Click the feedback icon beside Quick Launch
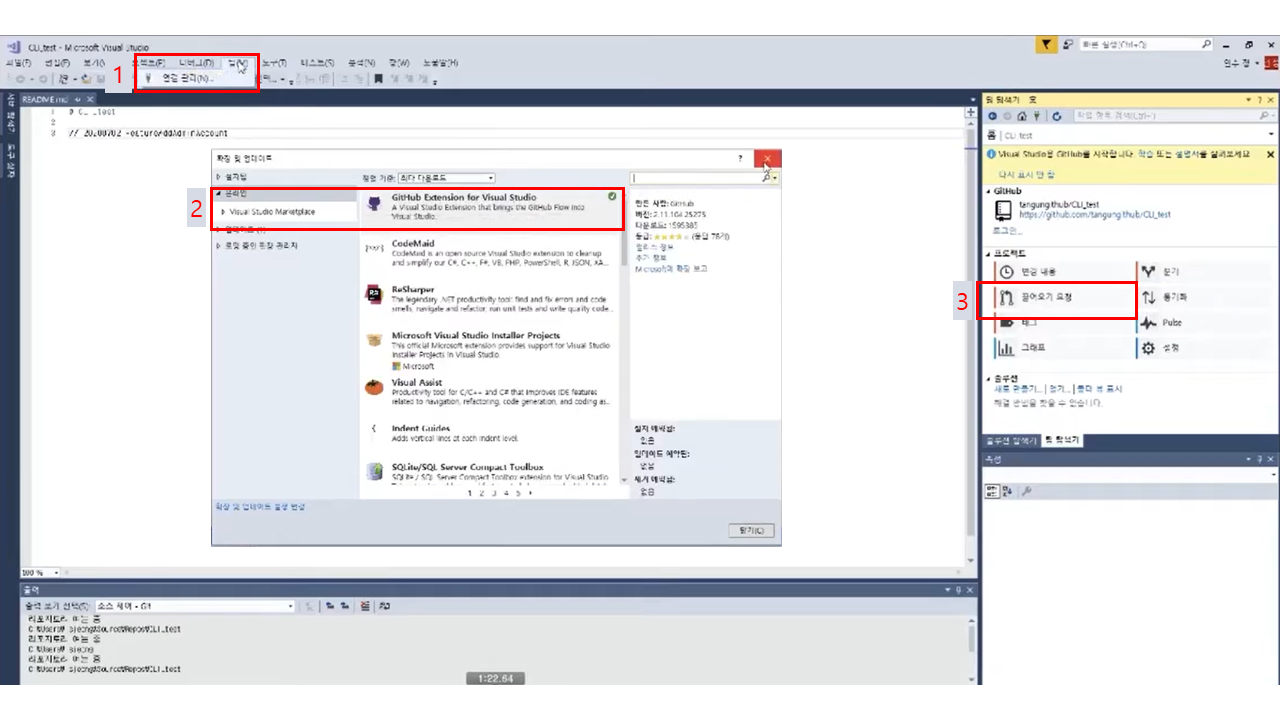 point(1068,45)
